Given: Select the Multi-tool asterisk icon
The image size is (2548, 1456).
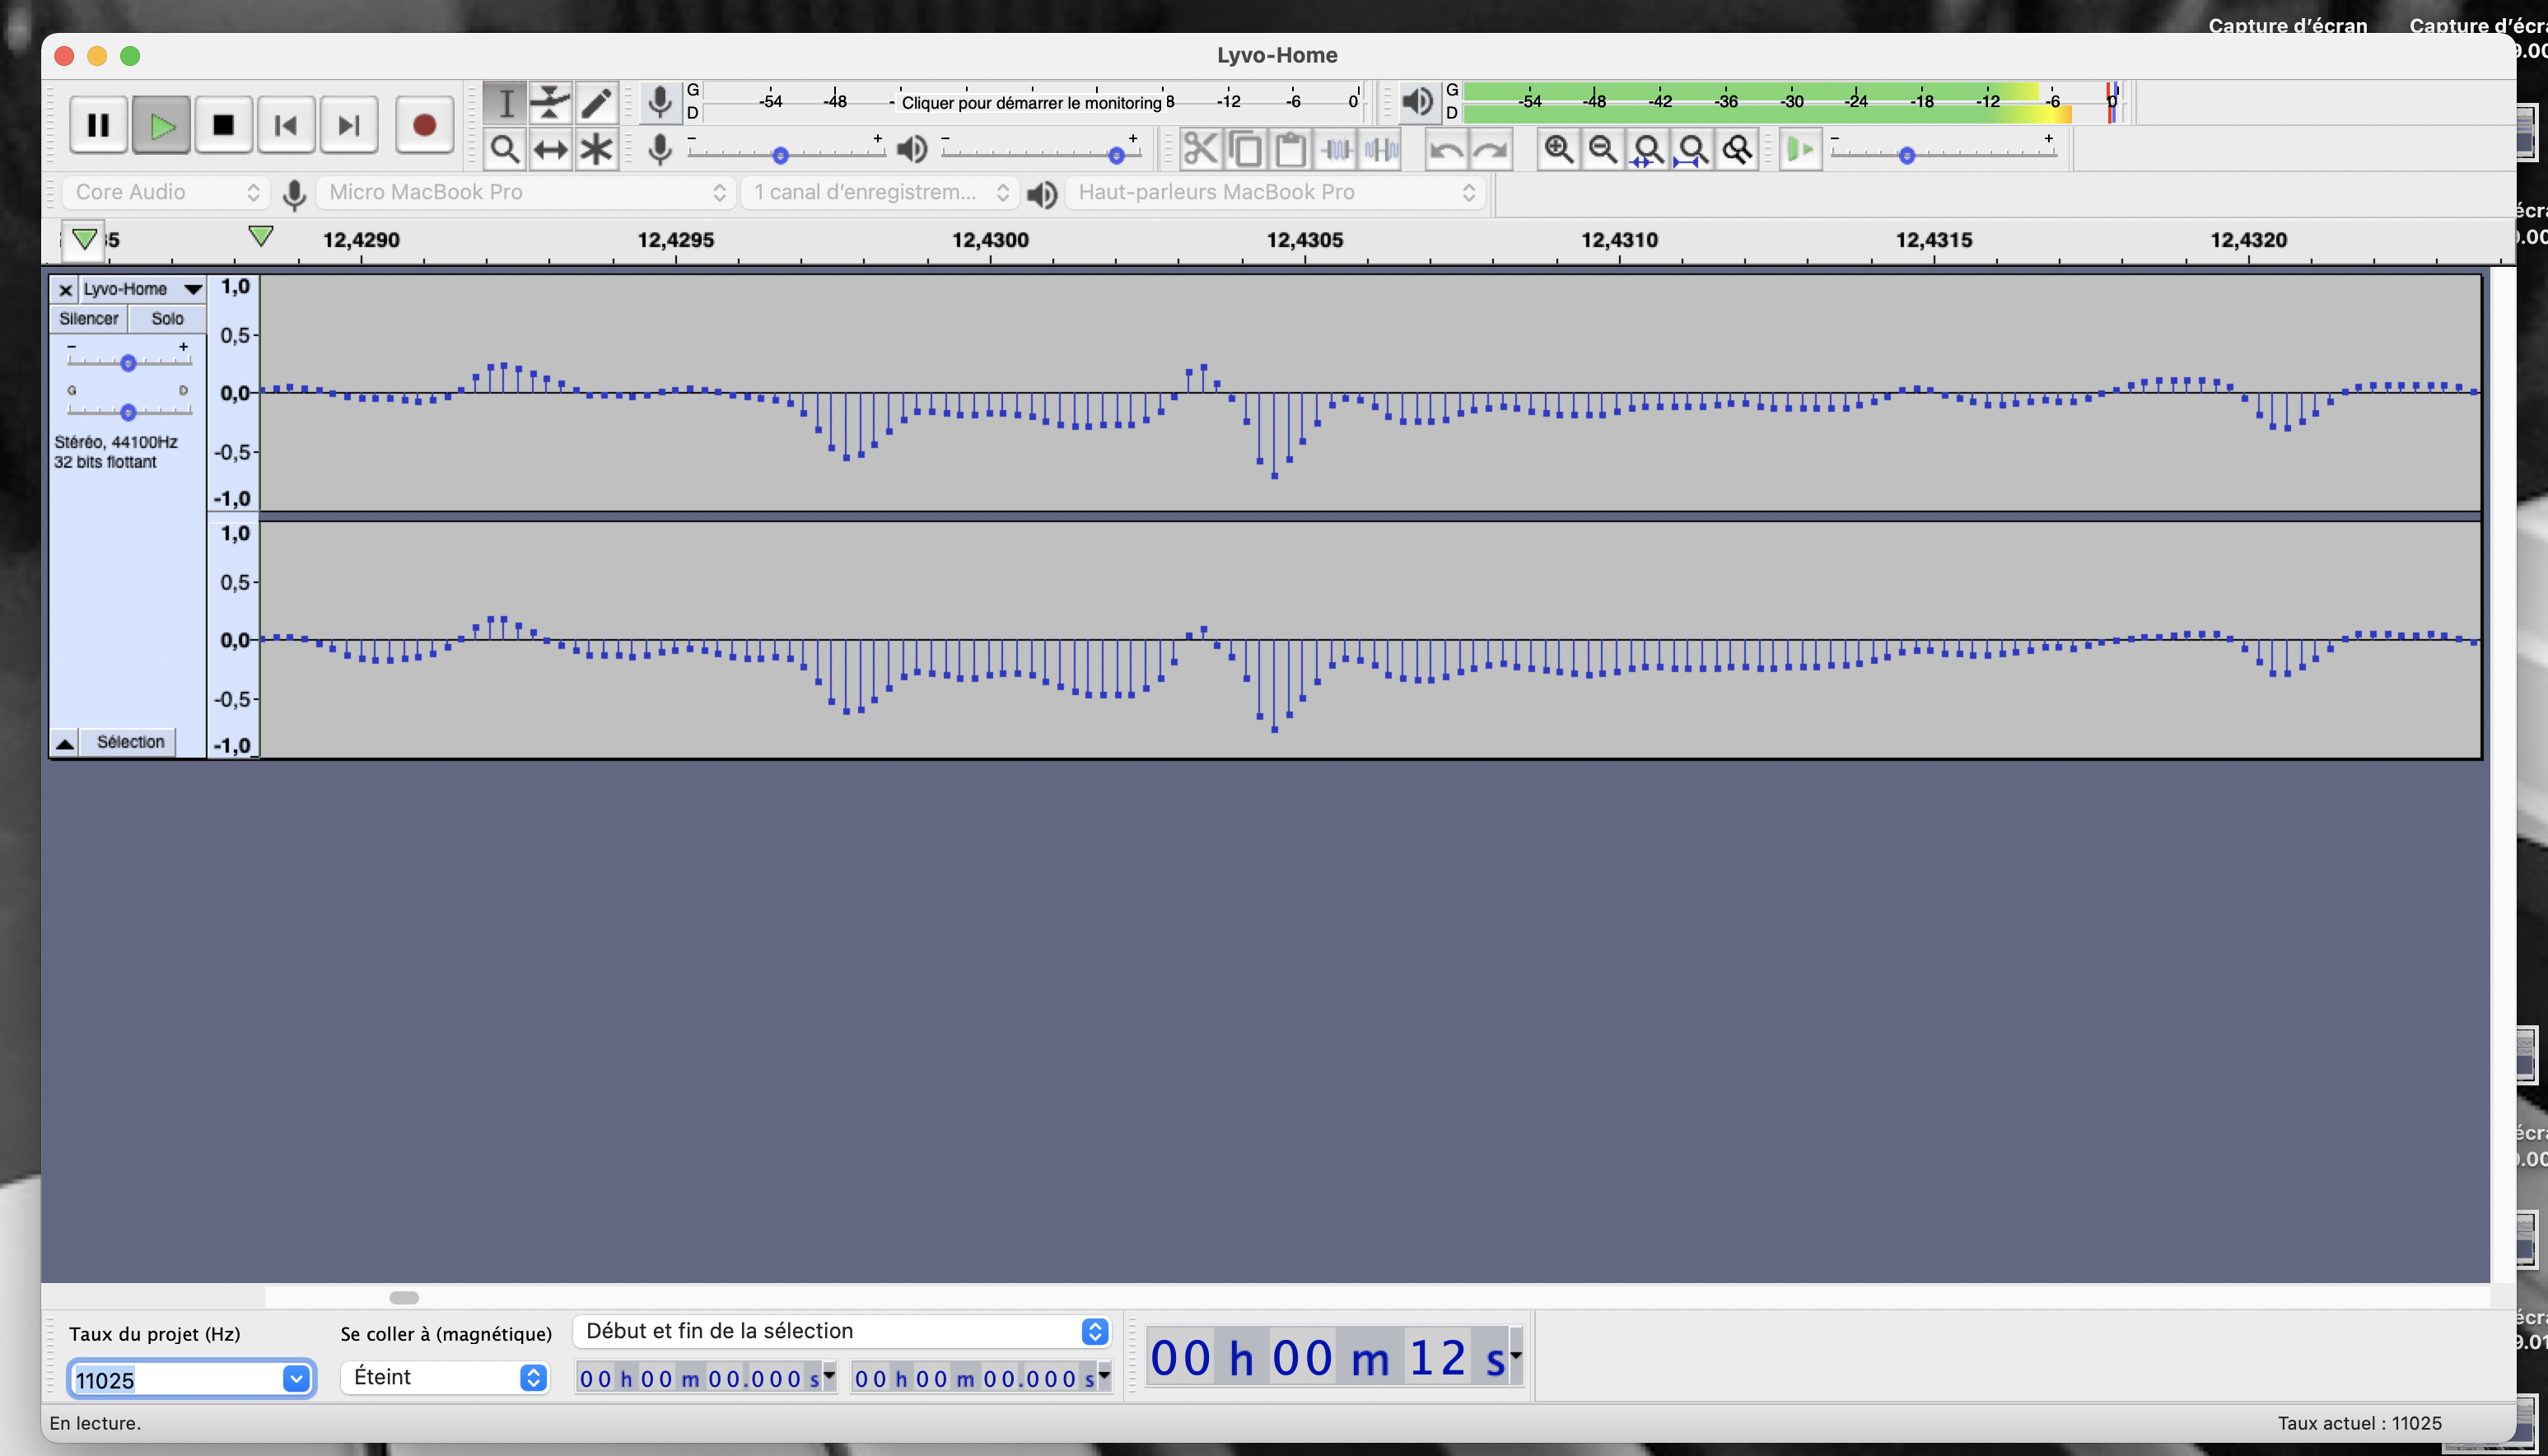Looking at the screenshot, I should [x=596, y=150].
